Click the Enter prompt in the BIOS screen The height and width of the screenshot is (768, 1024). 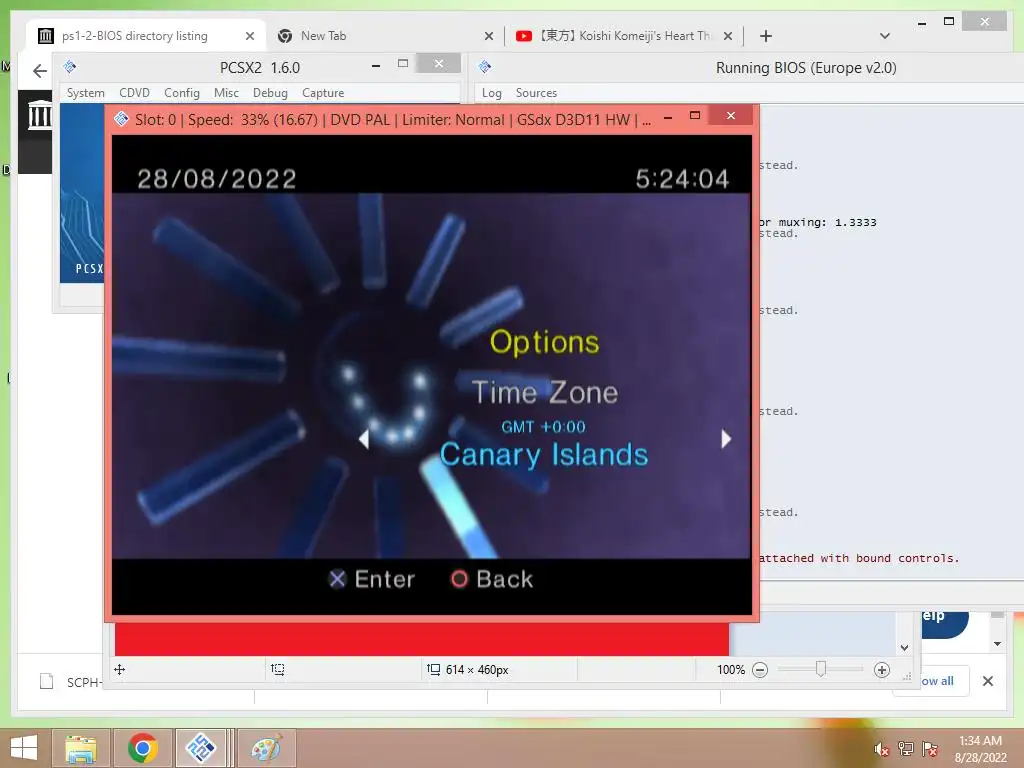(x=372, y=579)
